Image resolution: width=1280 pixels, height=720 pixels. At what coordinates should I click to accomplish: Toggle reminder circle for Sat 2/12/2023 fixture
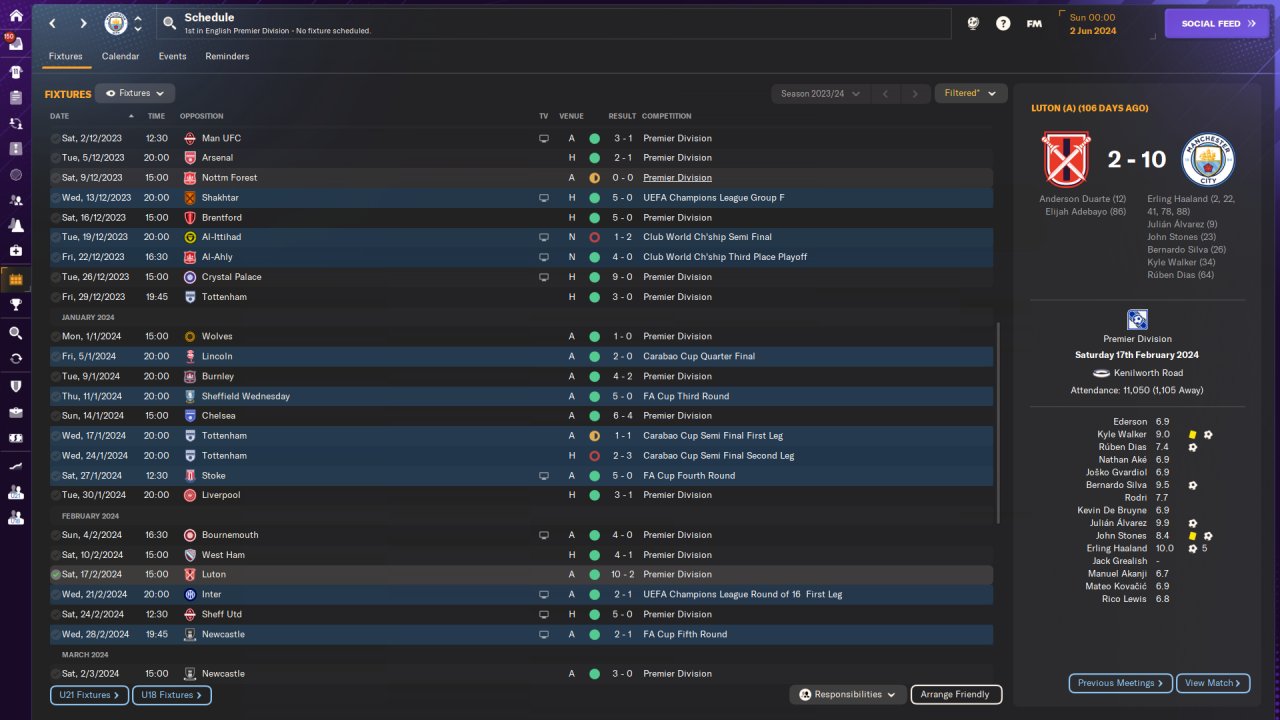56,138
